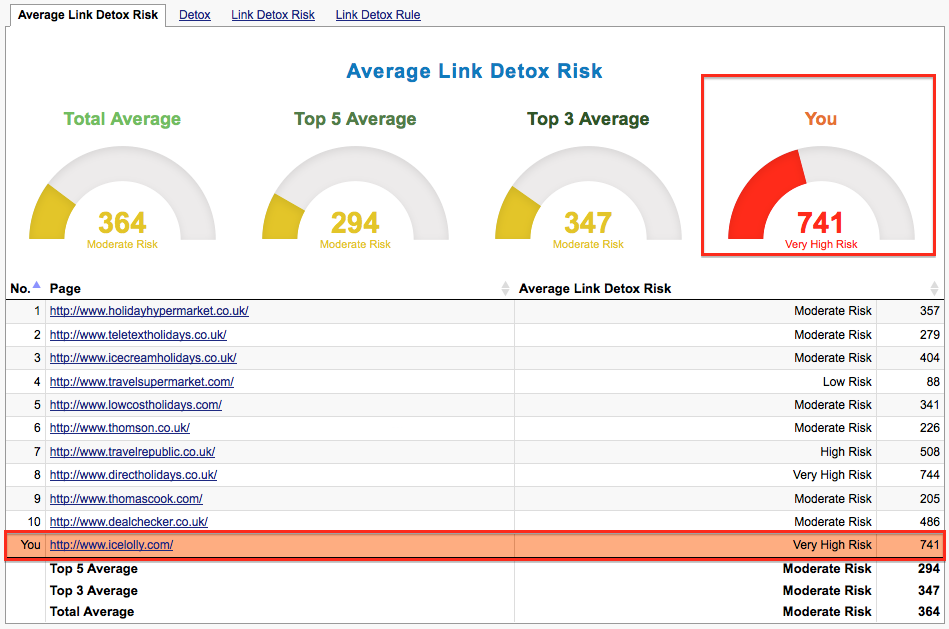Open lowcostholidays.com link
The height and width of the screenshot is (629, 949).
tap(136, 405)
